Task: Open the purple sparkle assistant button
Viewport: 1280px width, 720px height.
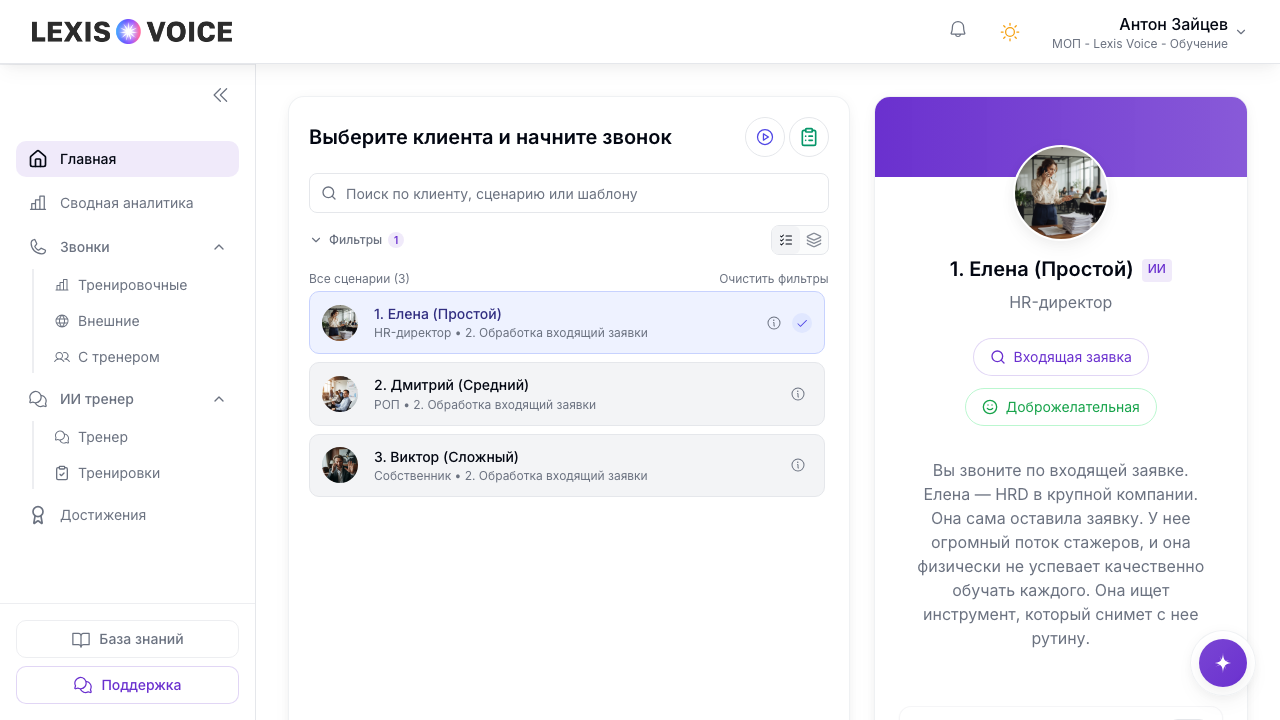Action: pos(1223,663)
